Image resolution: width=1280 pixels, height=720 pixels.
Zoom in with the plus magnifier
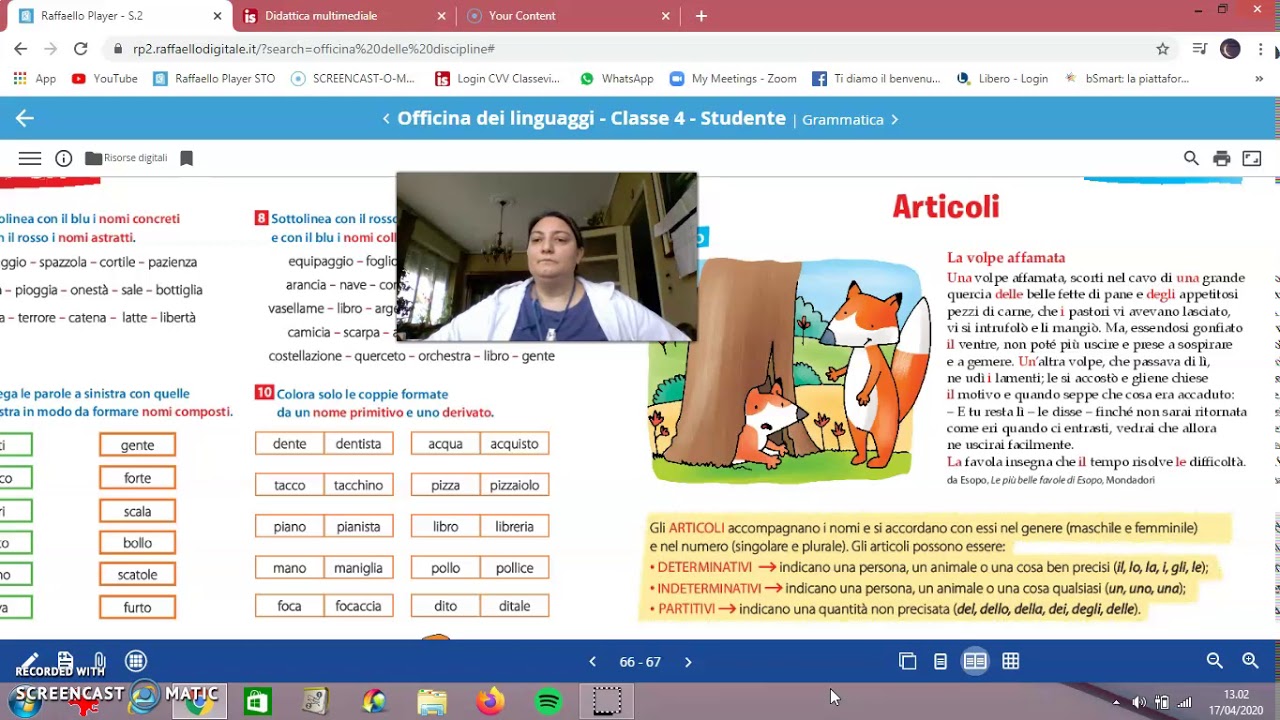coord(1250,661)
